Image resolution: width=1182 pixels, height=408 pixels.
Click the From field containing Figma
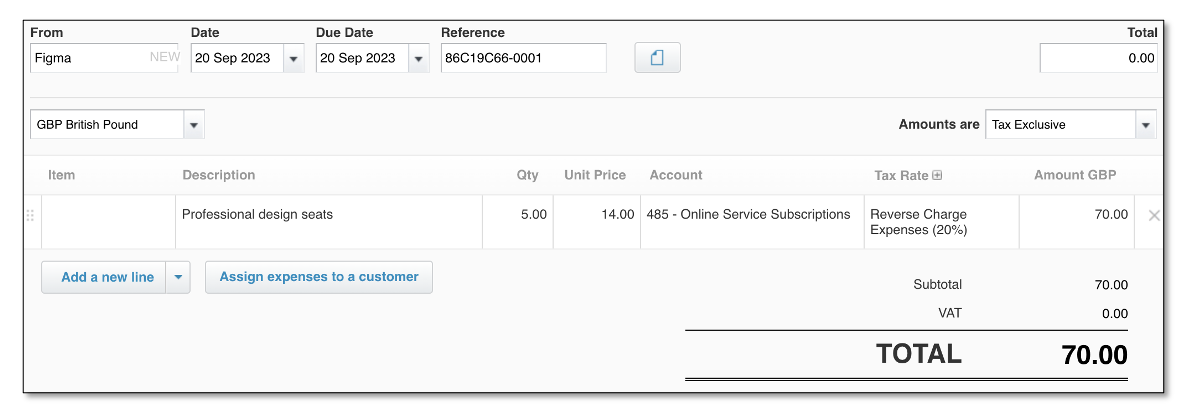(105, 58)
